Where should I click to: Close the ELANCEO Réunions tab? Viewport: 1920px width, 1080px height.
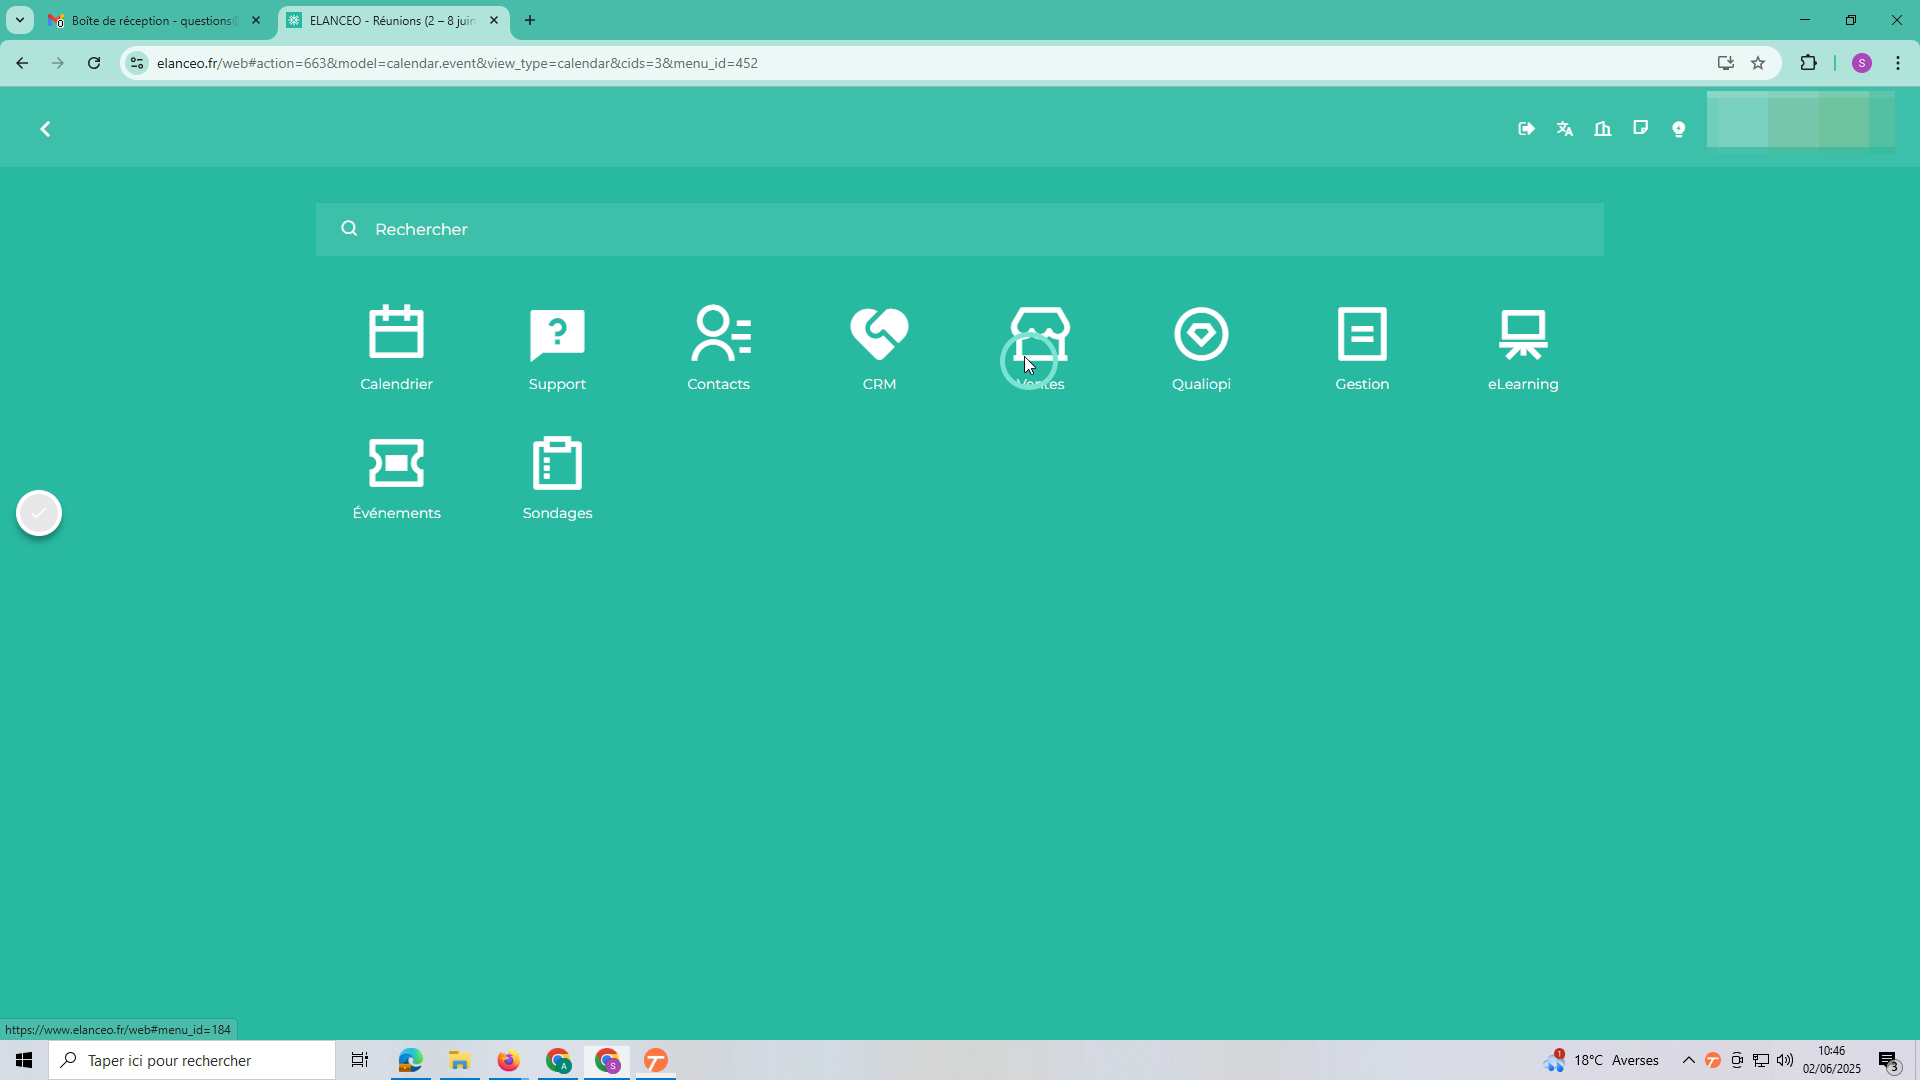[494, 20]
